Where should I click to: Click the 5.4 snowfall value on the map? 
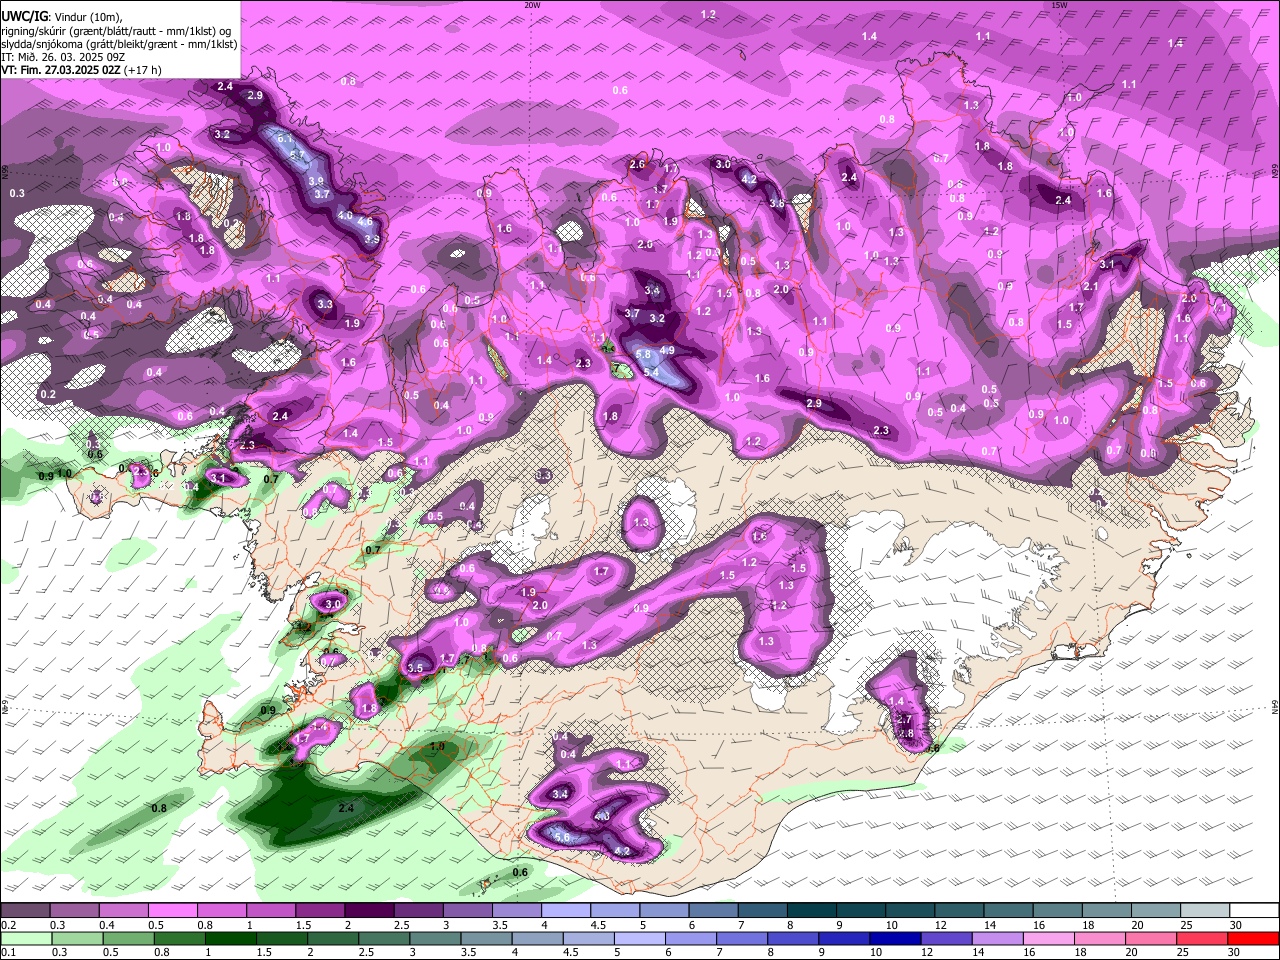(651, 372)
